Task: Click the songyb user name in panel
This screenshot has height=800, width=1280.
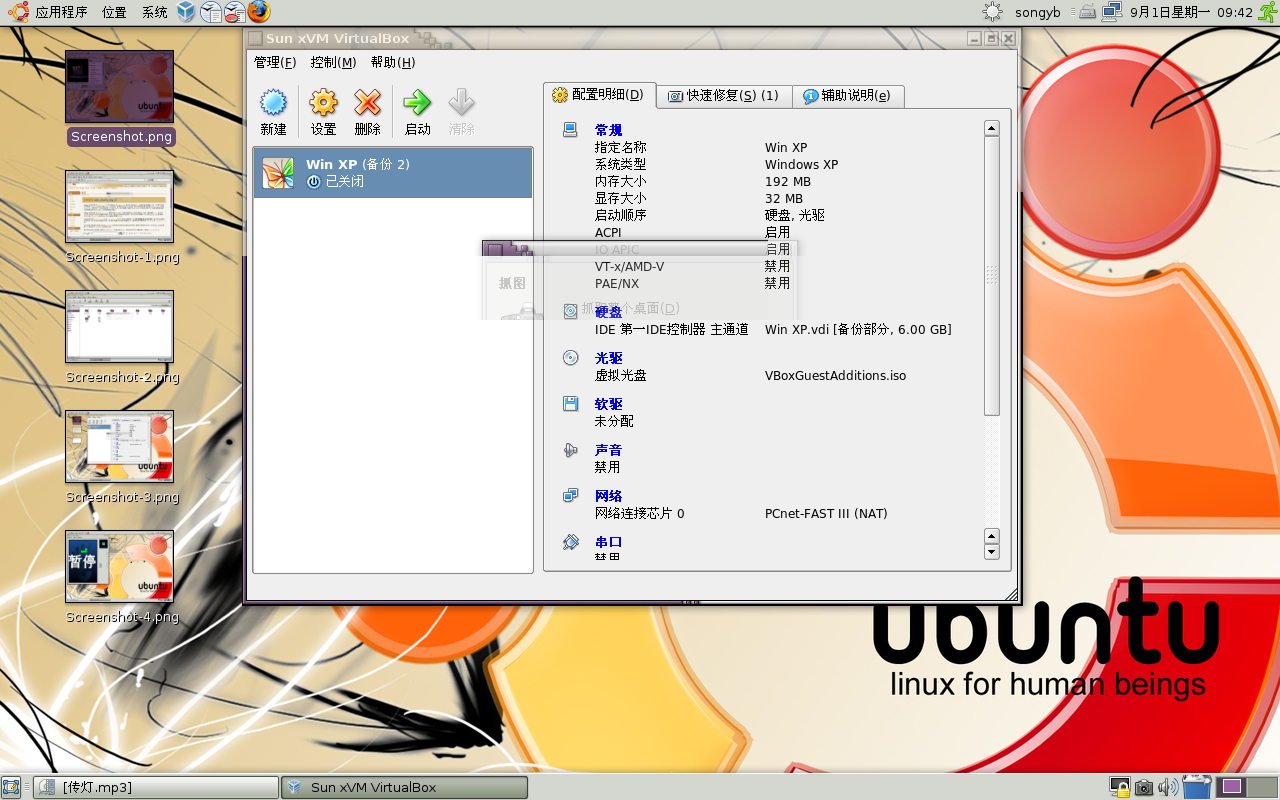Action: click(1036, 13)
